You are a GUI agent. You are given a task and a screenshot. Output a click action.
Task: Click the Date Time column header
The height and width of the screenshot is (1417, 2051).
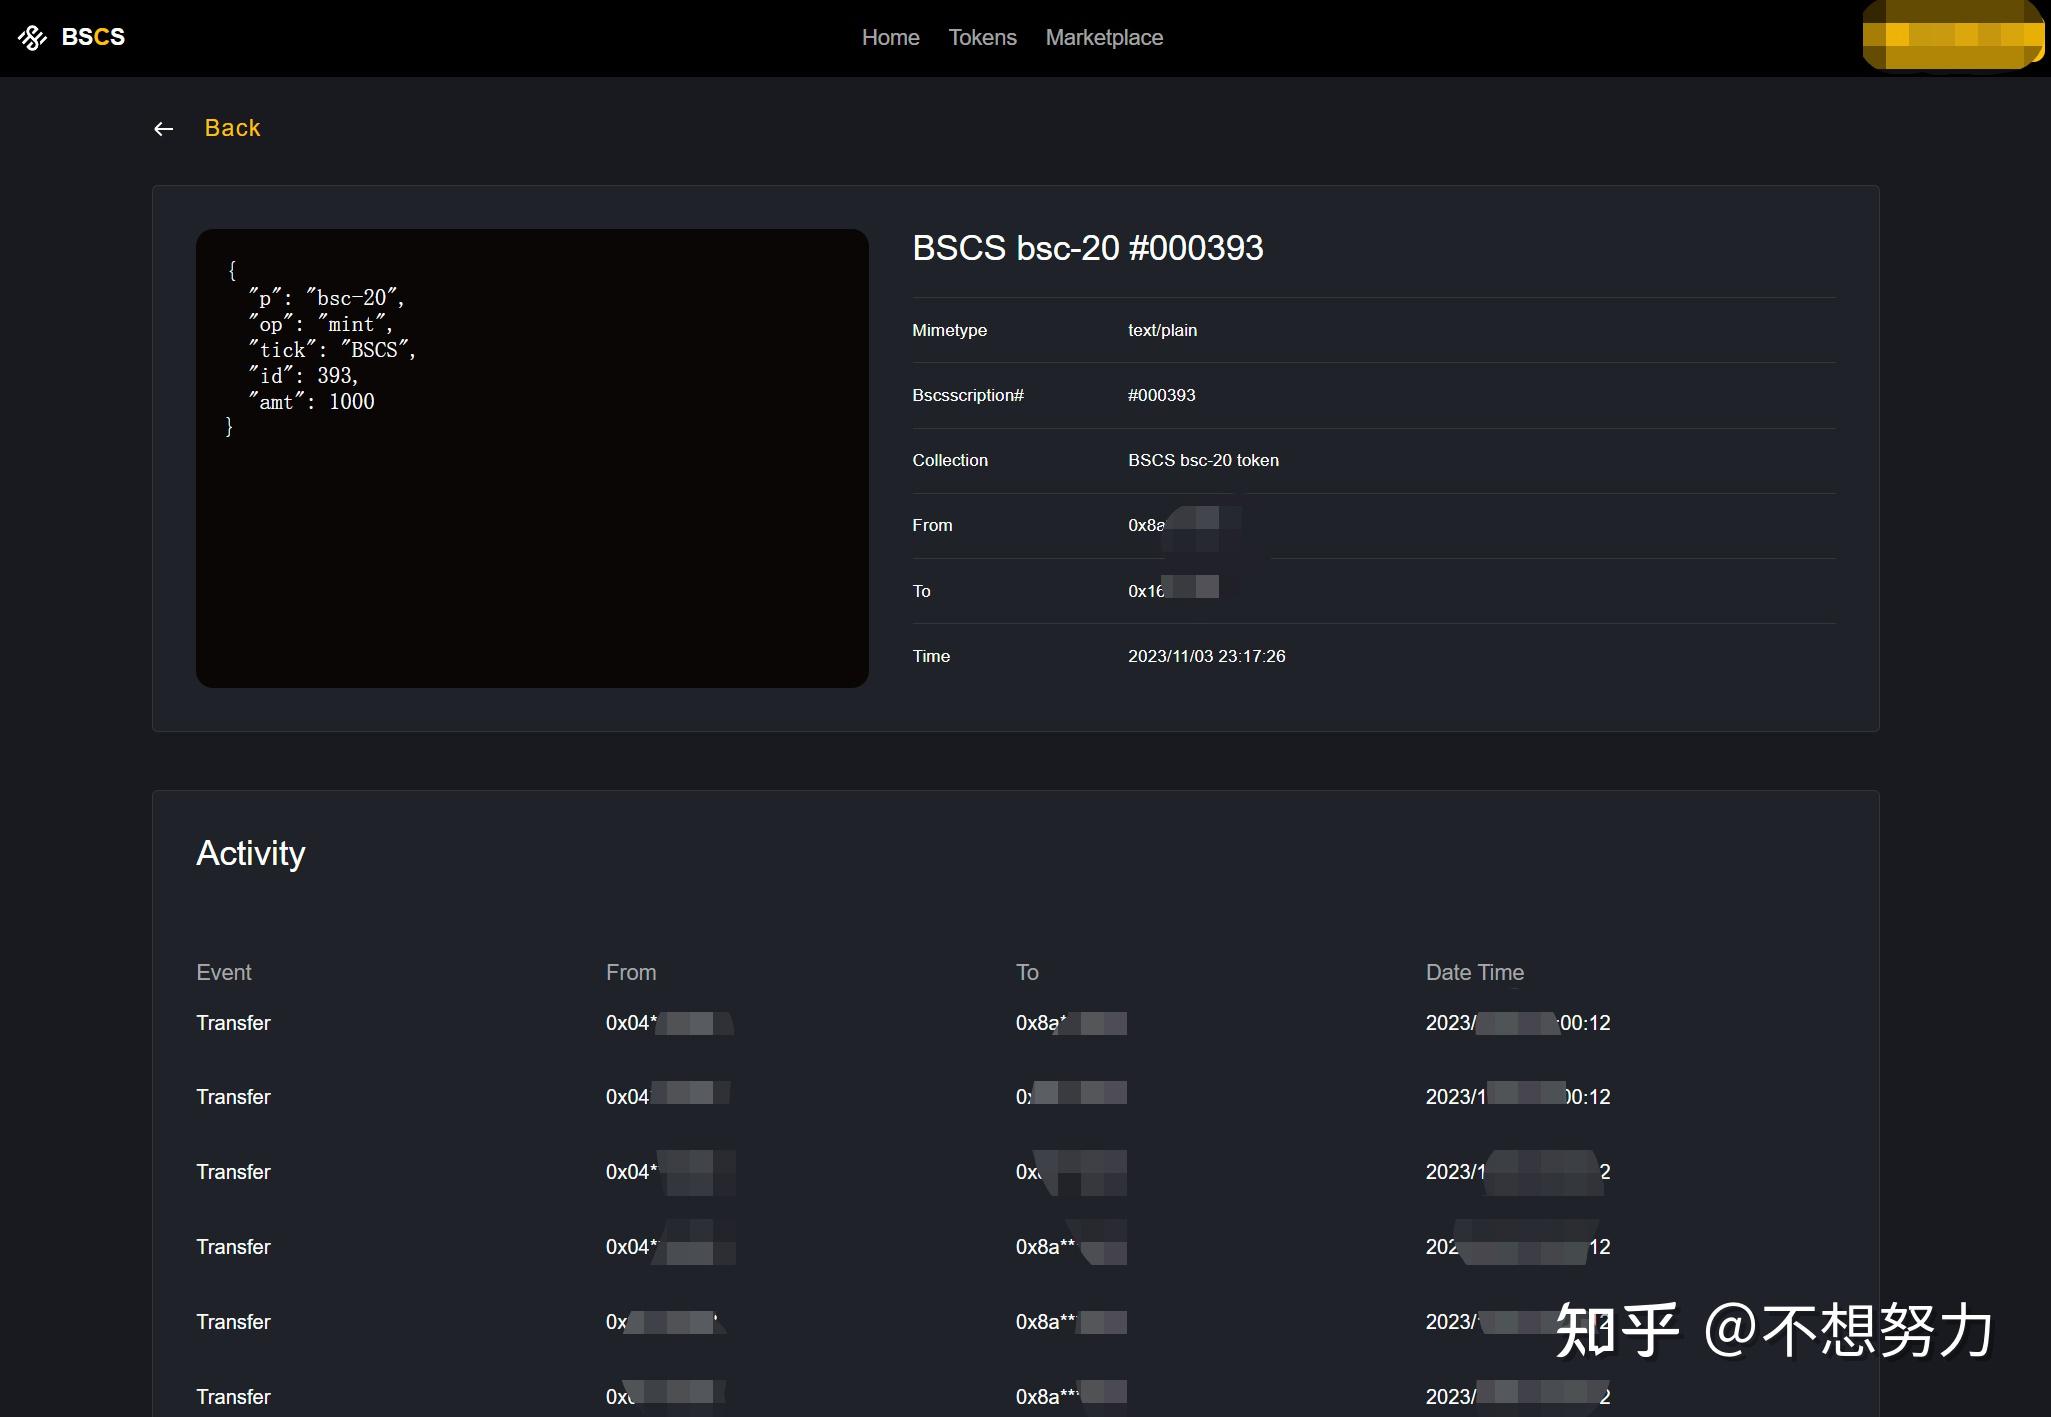[1474, 972]
